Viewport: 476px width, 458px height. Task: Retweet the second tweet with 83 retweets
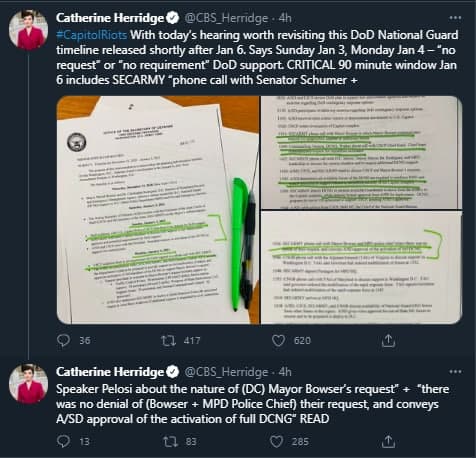(170, 442)
